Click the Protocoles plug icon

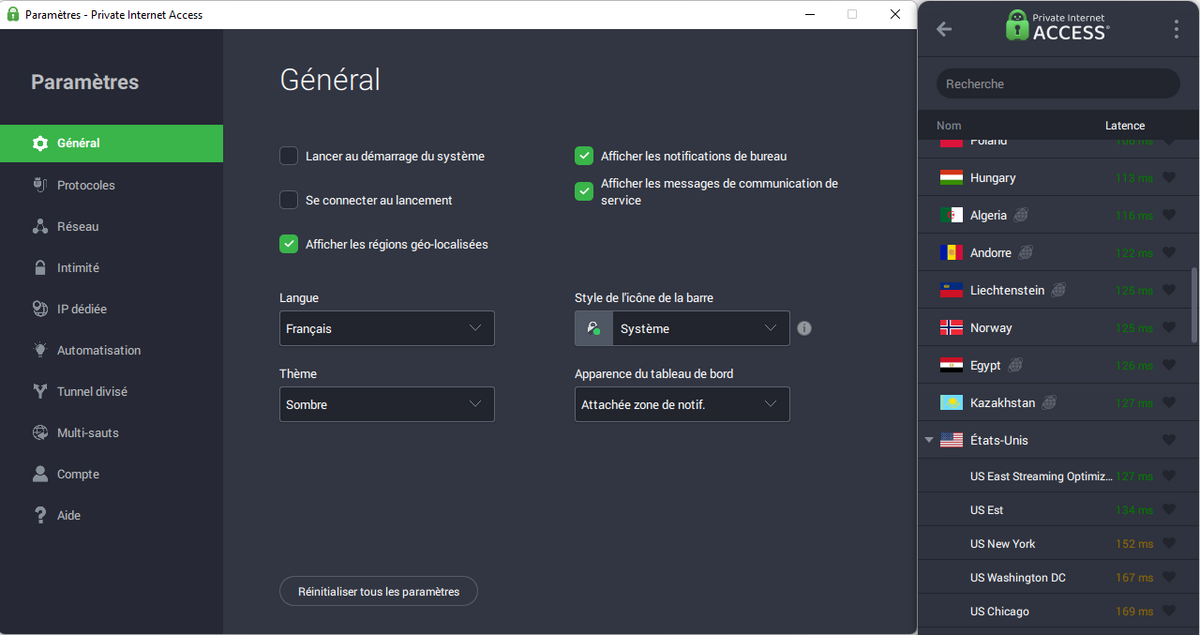point(40,185)
